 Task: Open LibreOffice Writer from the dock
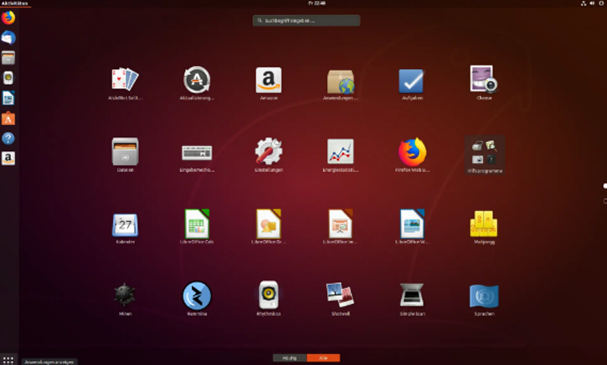pyautogui.click(x=8, y=98)
